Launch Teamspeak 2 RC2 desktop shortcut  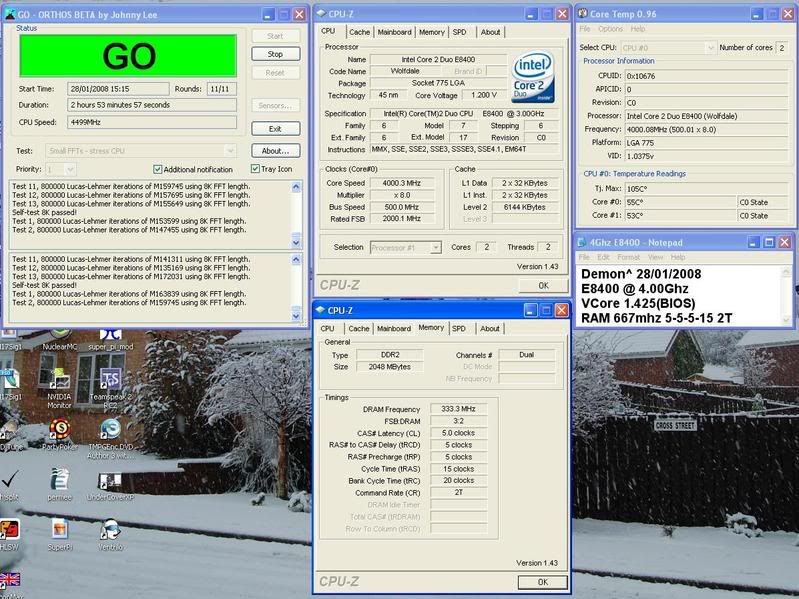(x=111, y=388)
